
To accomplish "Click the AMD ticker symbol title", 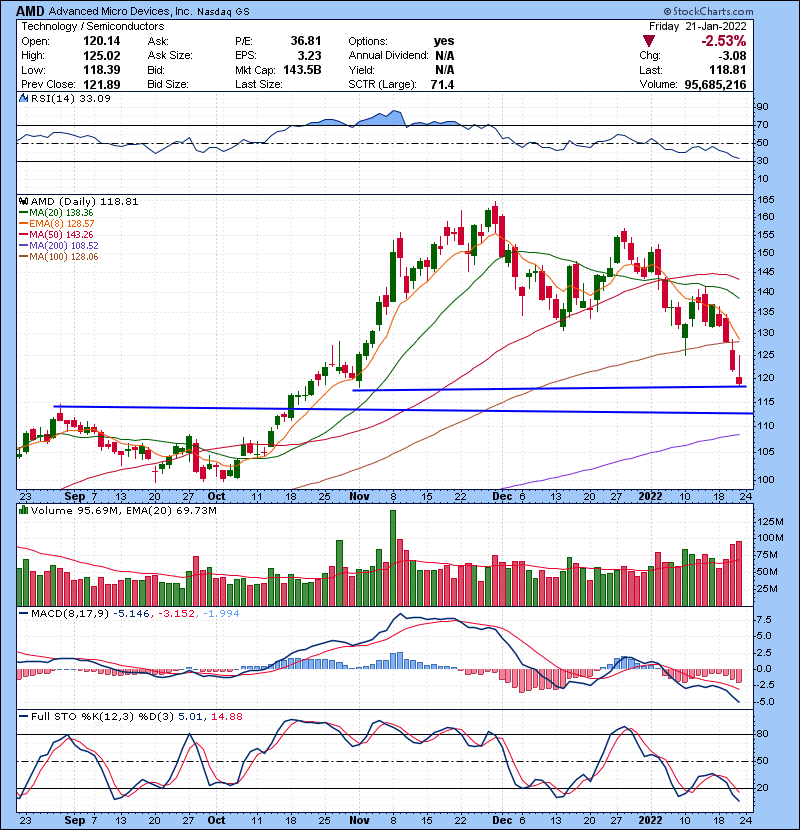I will click(30, 11).
